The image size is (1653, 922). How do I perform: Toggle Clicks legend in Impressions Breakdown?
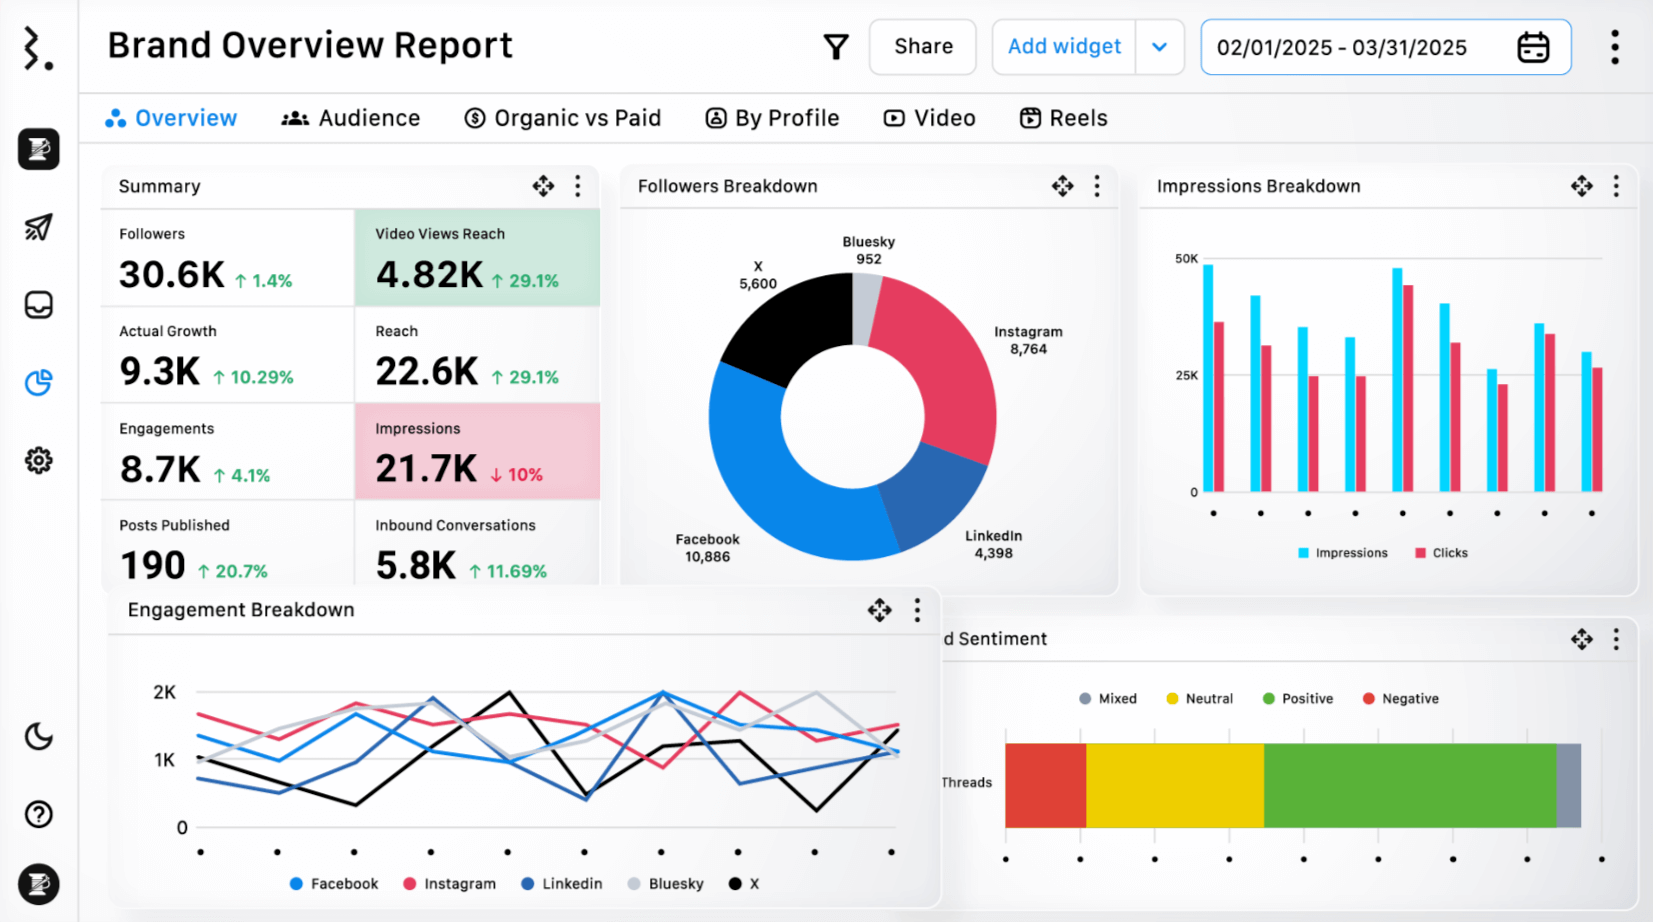(x=1441, y=553)
